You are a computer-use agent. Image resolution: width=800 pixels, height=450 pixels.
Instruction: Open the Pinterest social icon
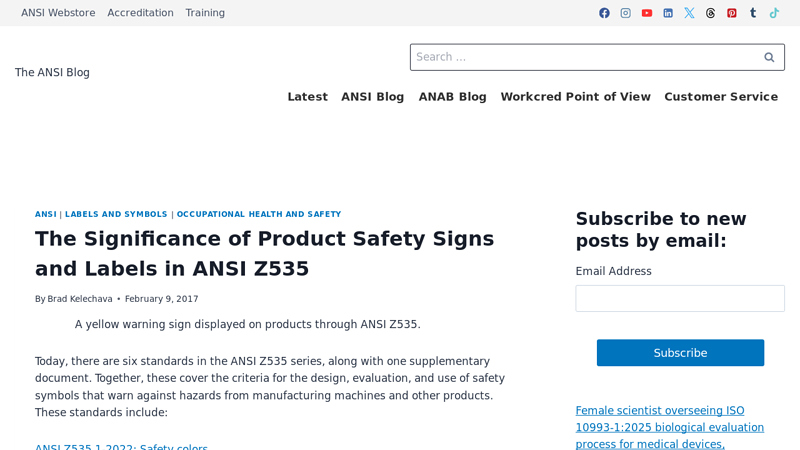click(x=732, y=13)
